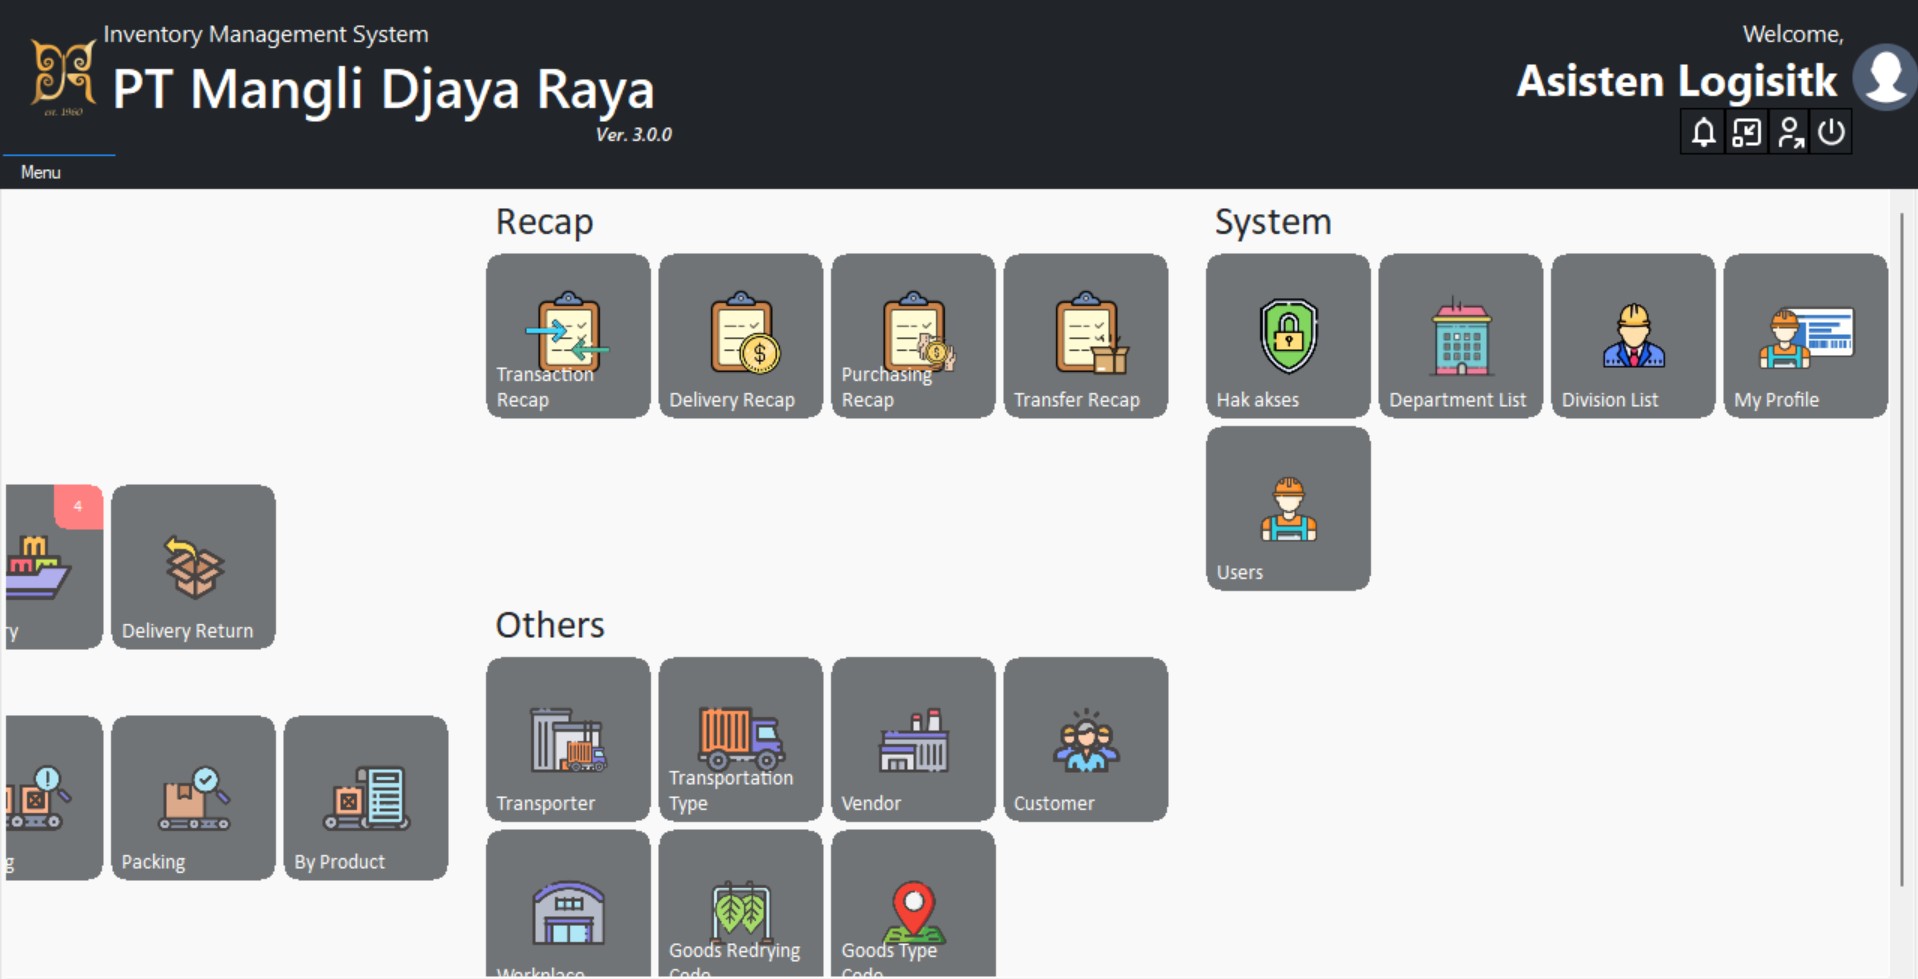The image size is (1918, 979).
Task: Open the Vendor tile
Action: [913, 739]
